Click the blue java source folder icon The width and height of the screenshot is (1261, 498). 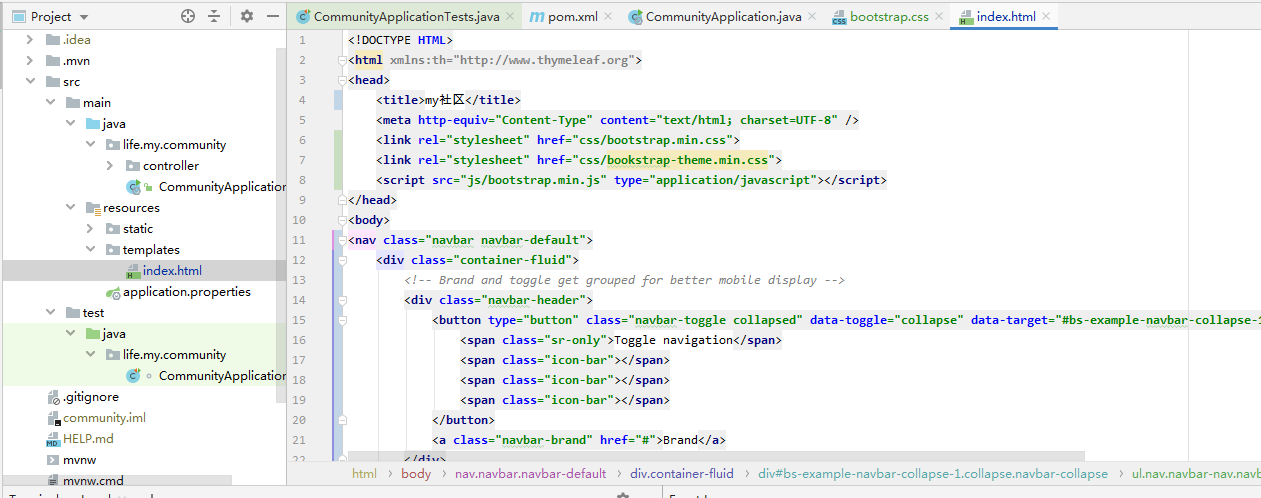click(93, 124)
